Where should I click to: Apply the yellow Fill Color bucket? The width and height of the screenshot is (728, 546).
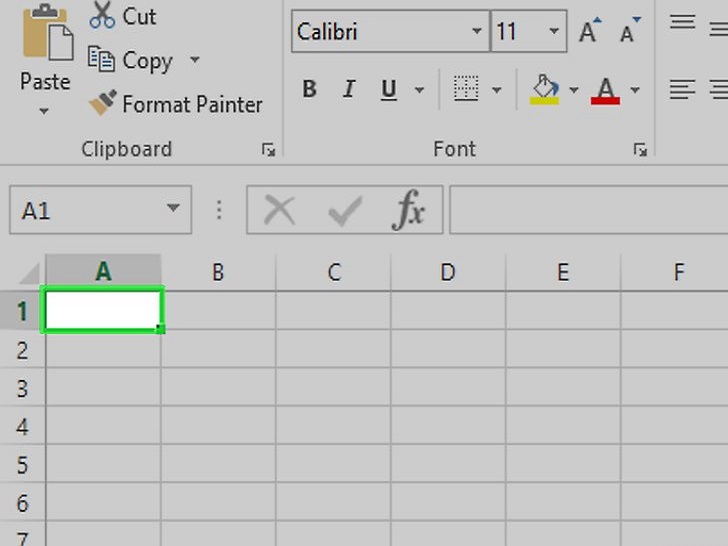[x=544, y=90]
